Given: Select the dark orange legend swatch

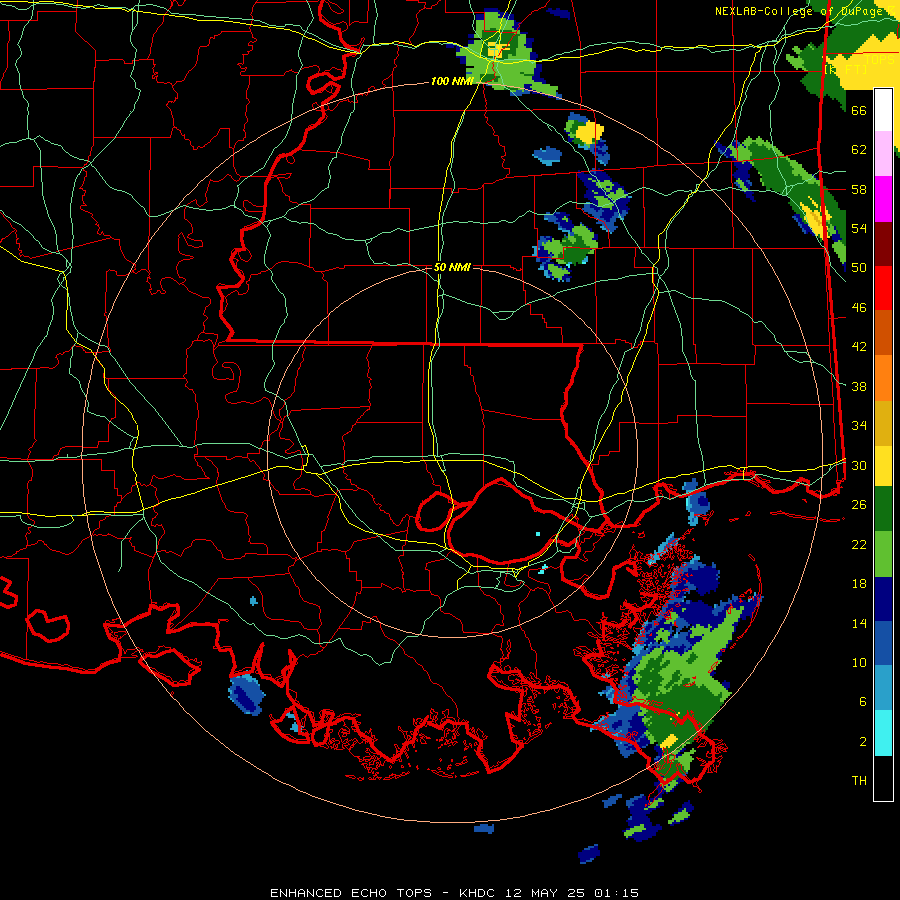Looking at the screenshot, I should [883, 332].
